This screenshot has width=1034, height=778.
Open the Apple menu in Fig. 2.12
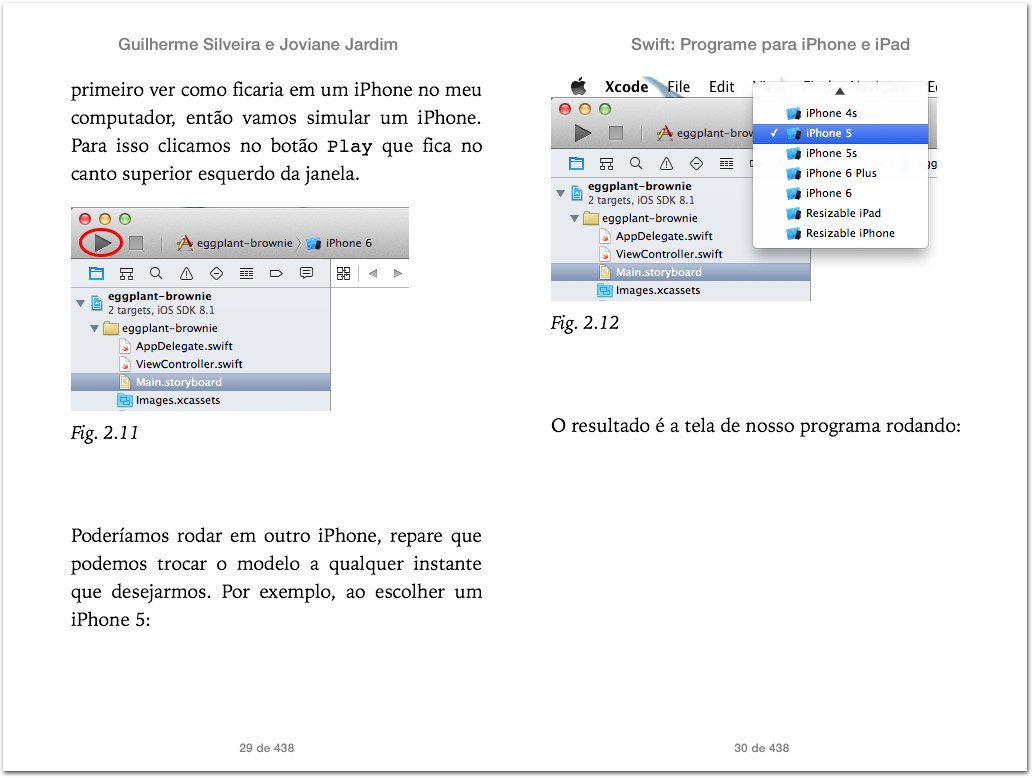[578, 86]
